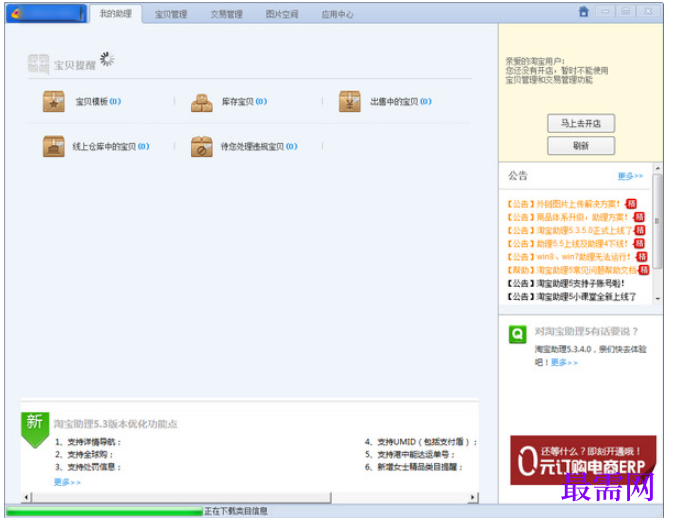
Task: Click the green download progress bar
Action: tap(104, 511)
